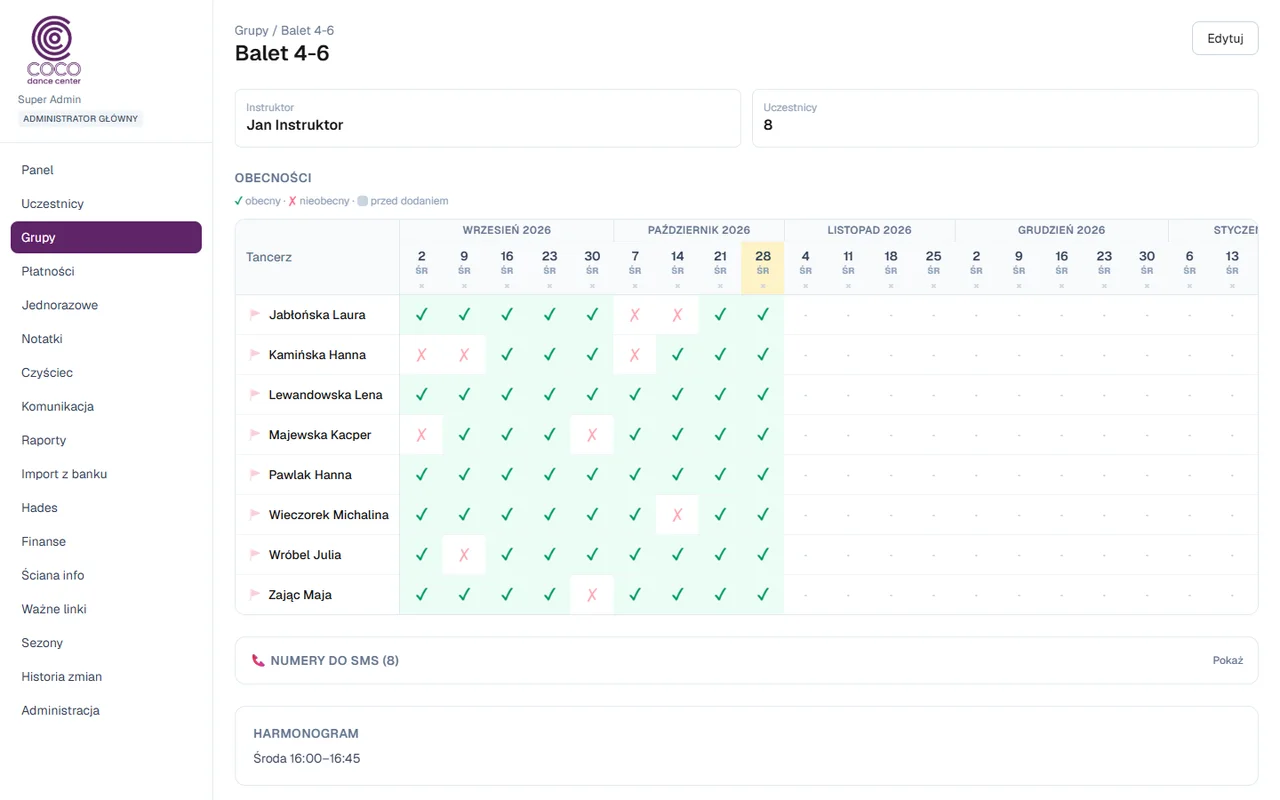The height and width of the screenshot is (800, 1280).
Task: Click the dancer name Pawlak Hanna
Action: [x=310, y=475]
